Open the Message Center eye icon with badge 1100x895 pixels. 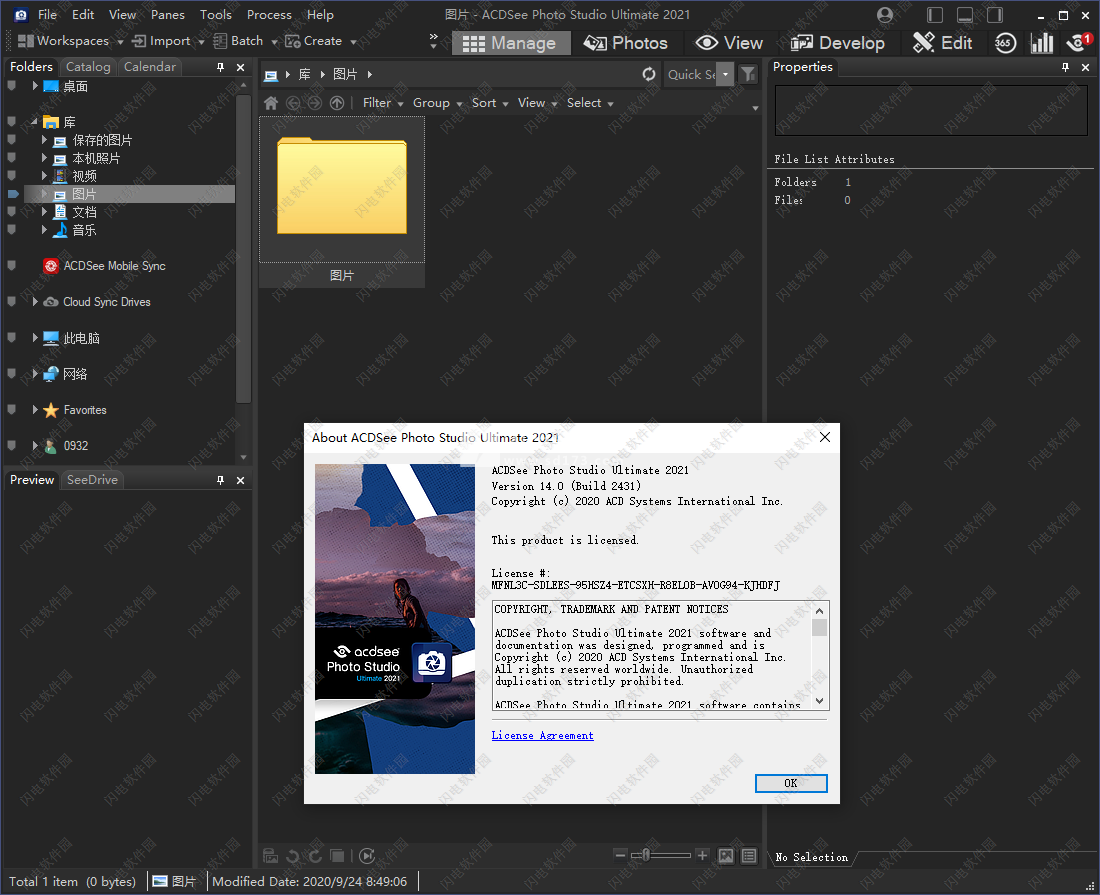click(1078, 43)
